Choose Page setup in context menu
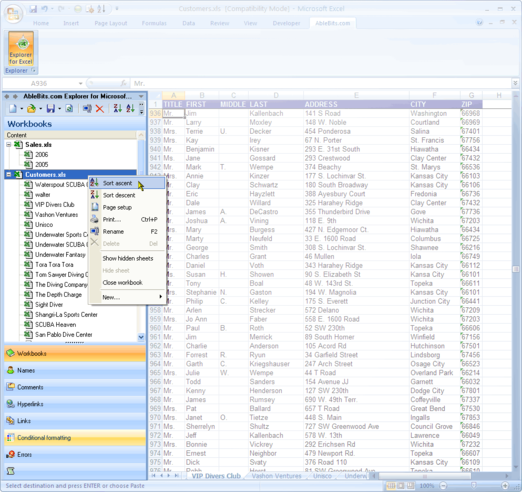522x492 pixels. pos(127,207)
